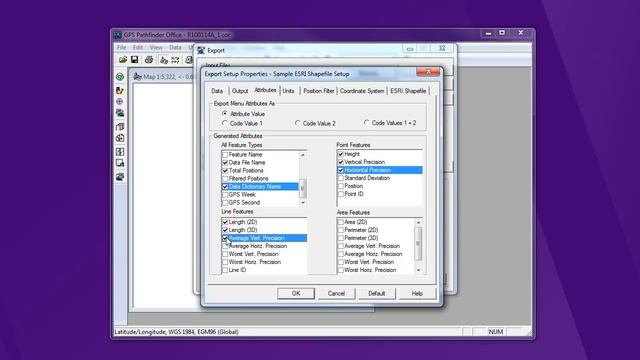Screen dimensions: 640x360
Task: Click the seventh icon in the utility sidebar
Action: click(120, 151)
